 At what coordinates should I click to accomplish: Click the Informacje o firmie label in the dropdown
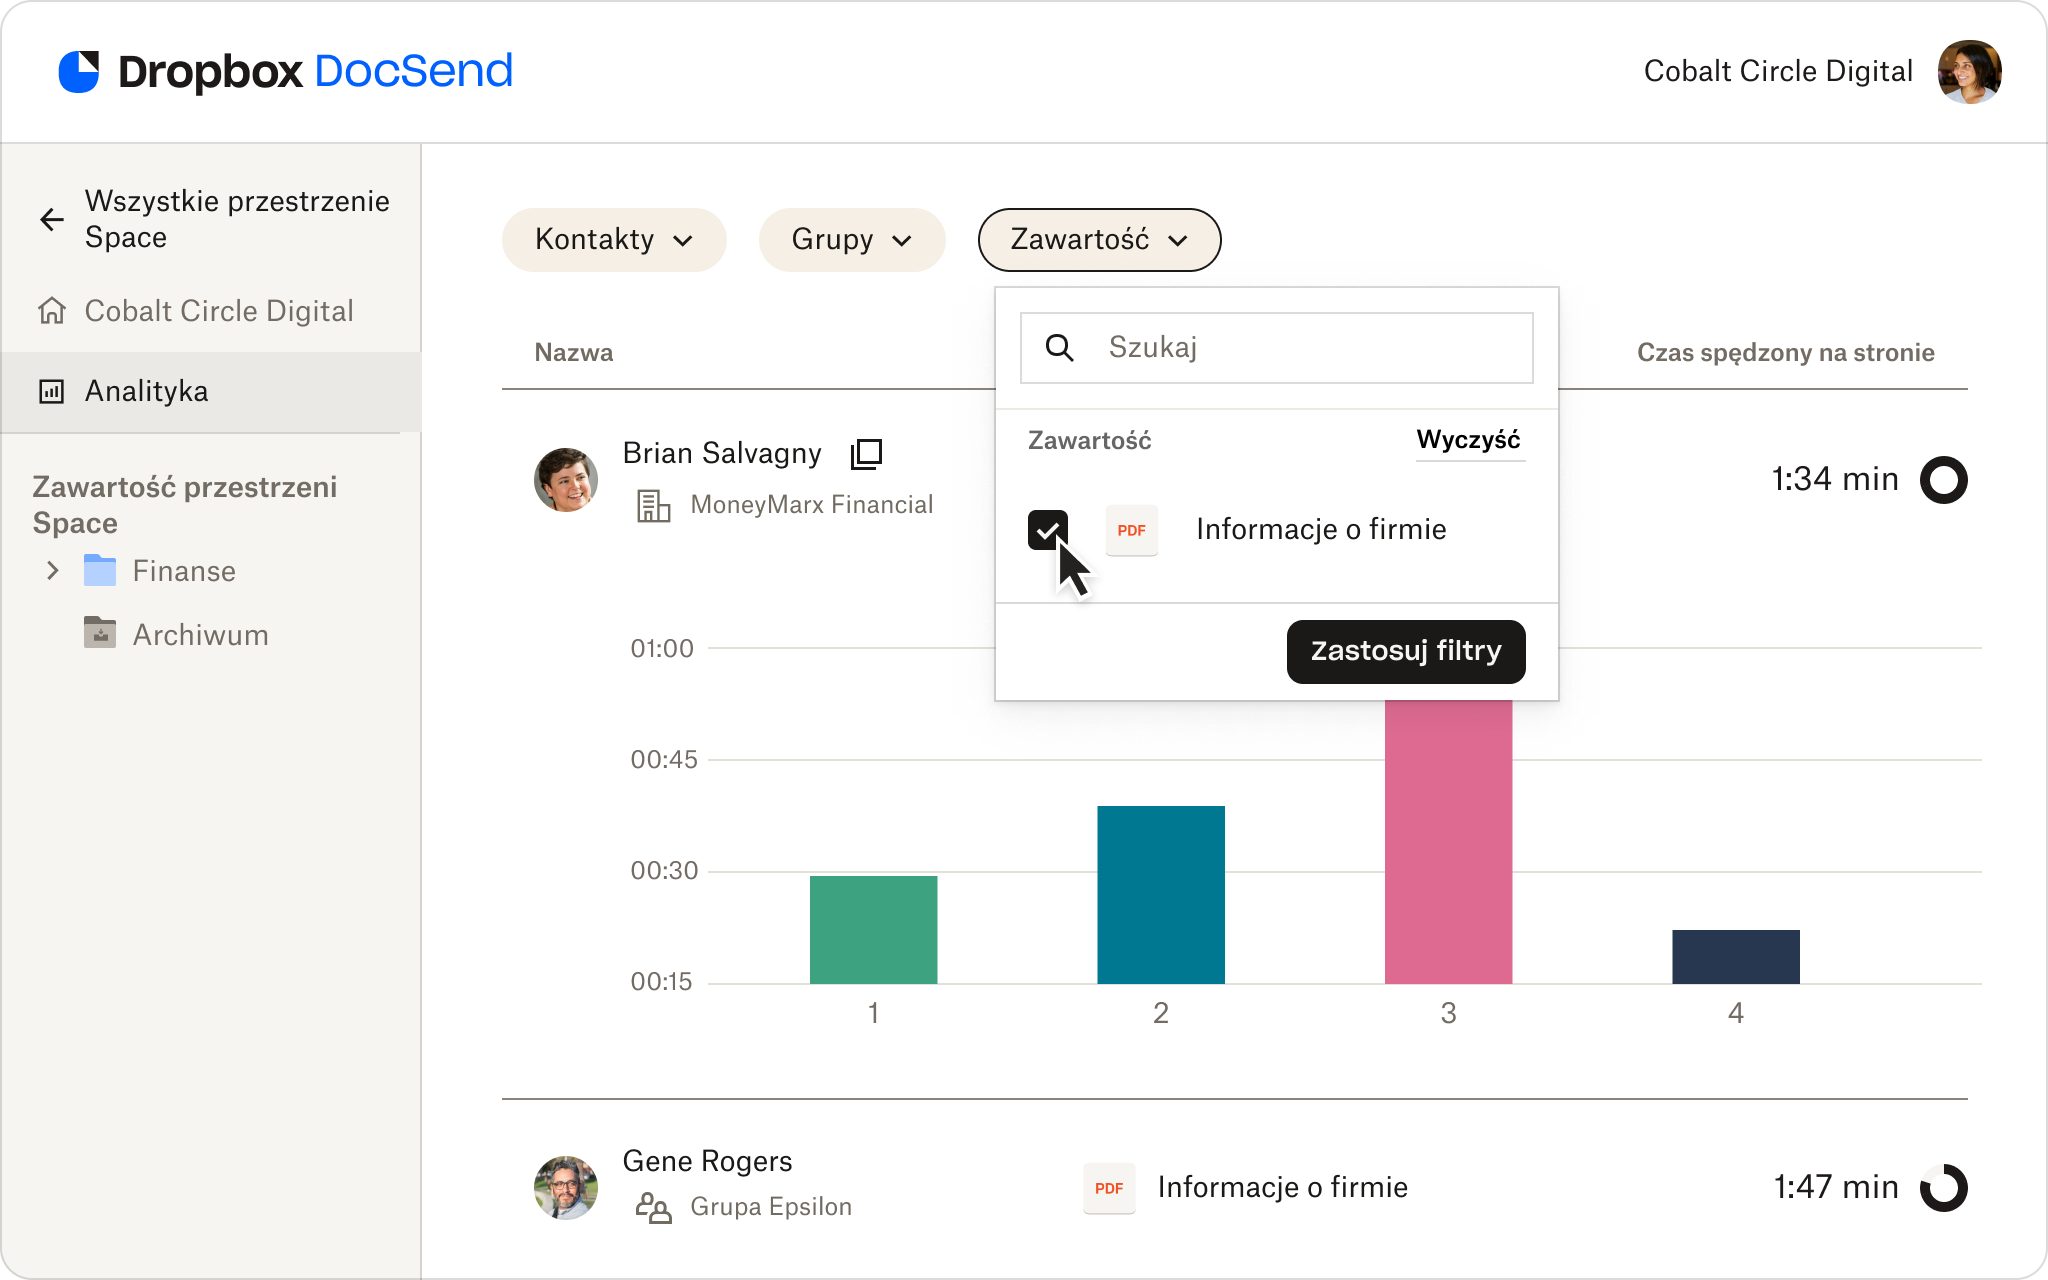point(1321,530)
